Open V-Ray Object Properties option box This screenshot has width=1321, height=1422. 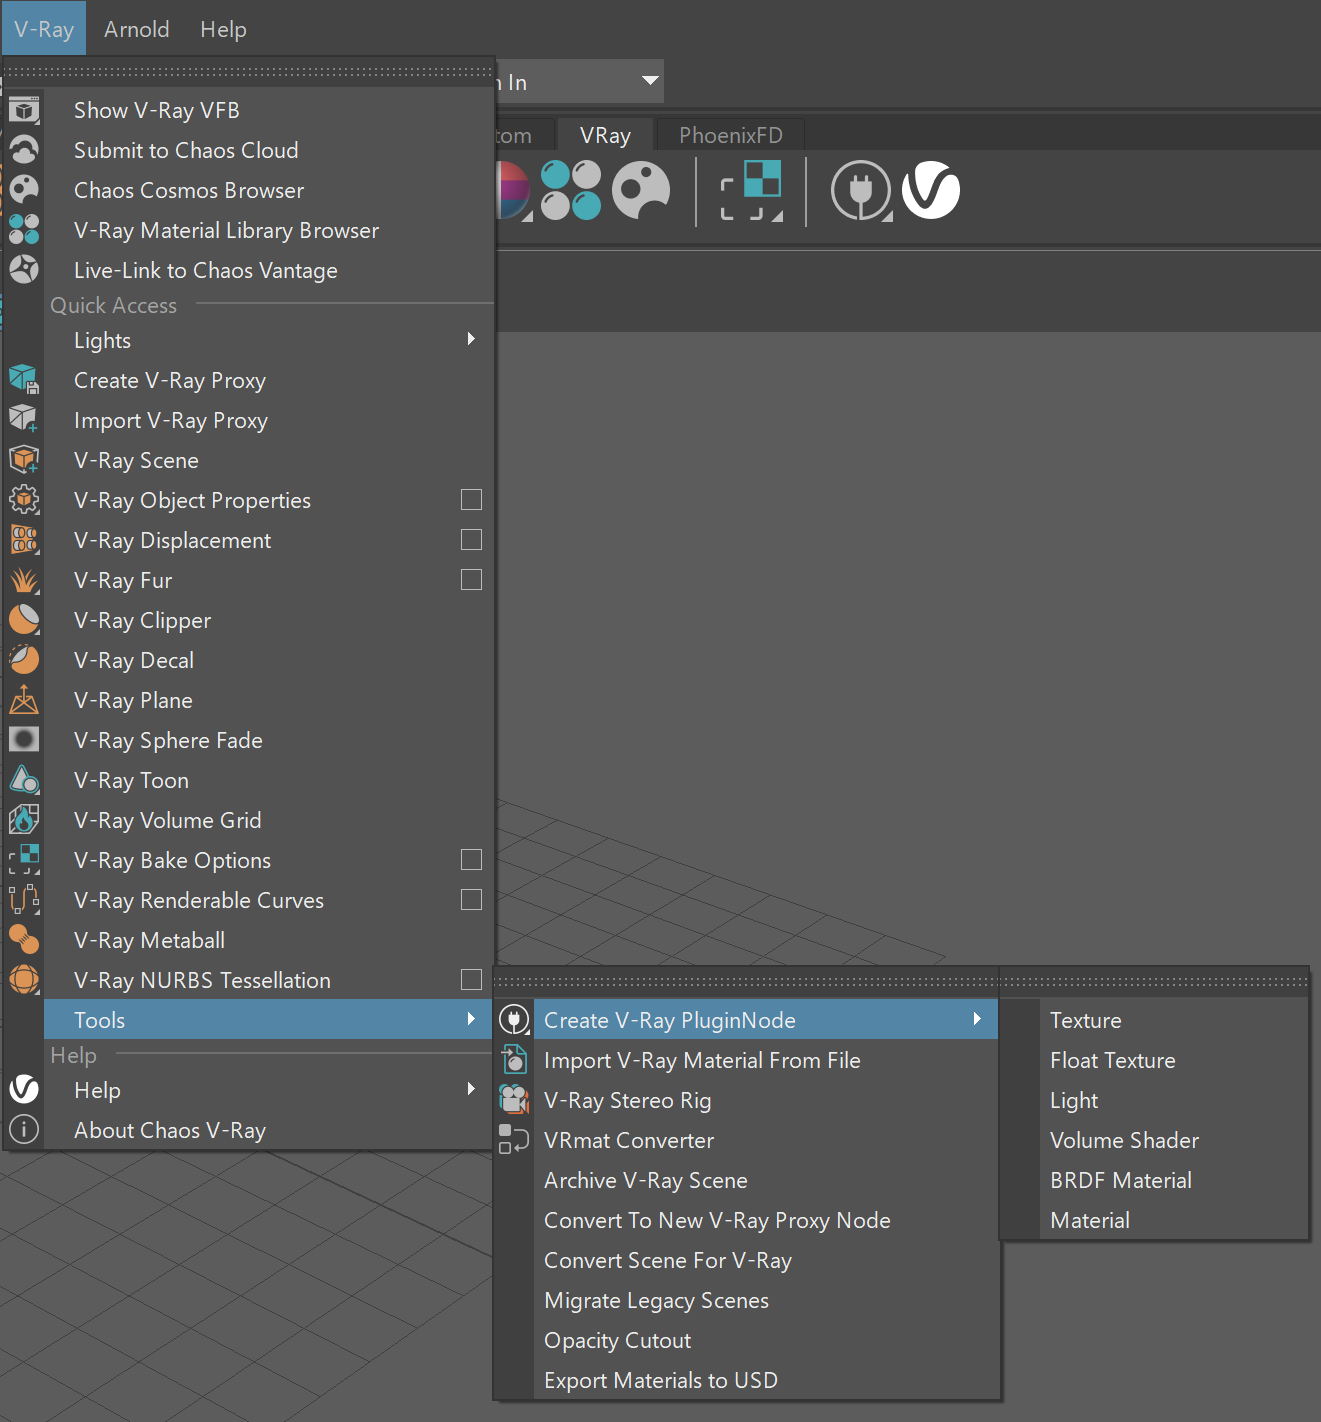point(471,499)
